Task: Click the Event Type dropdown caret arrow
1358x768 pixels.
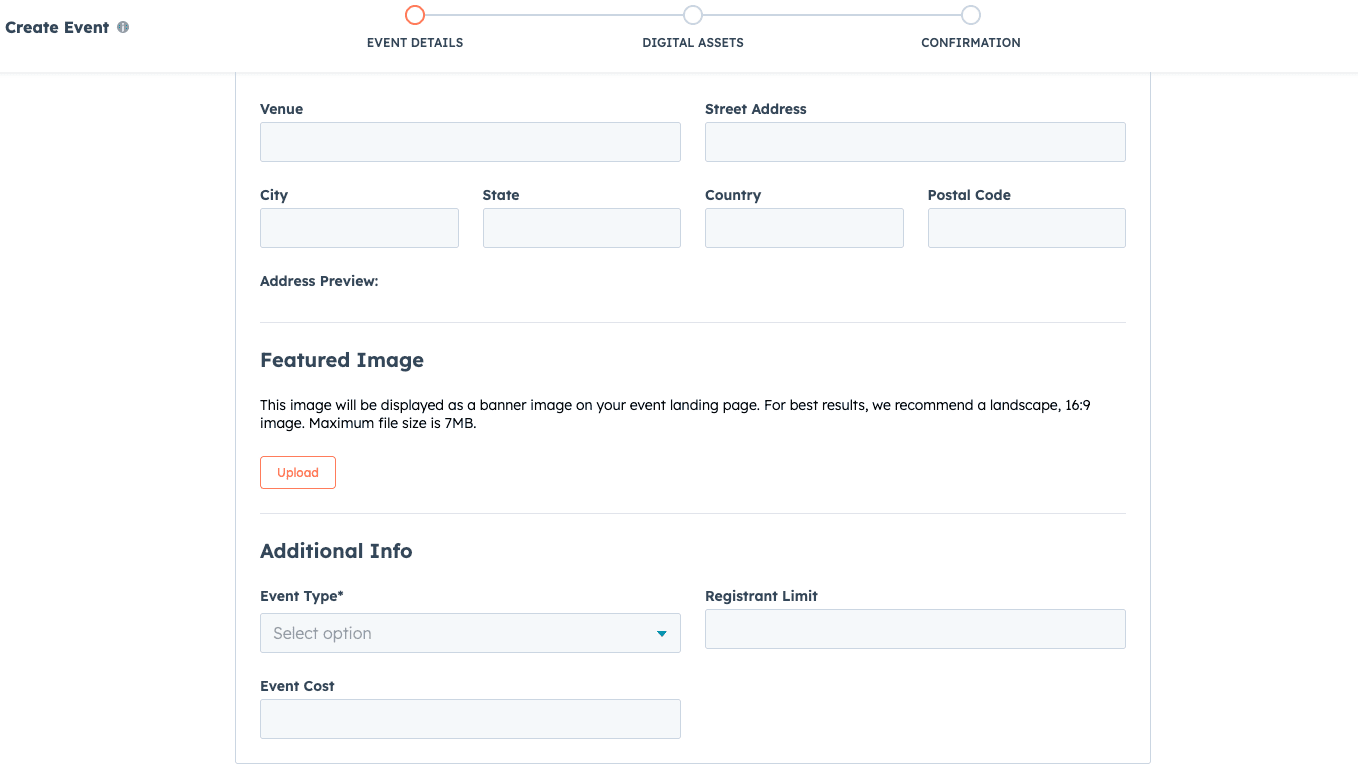Action: point(661,634)
